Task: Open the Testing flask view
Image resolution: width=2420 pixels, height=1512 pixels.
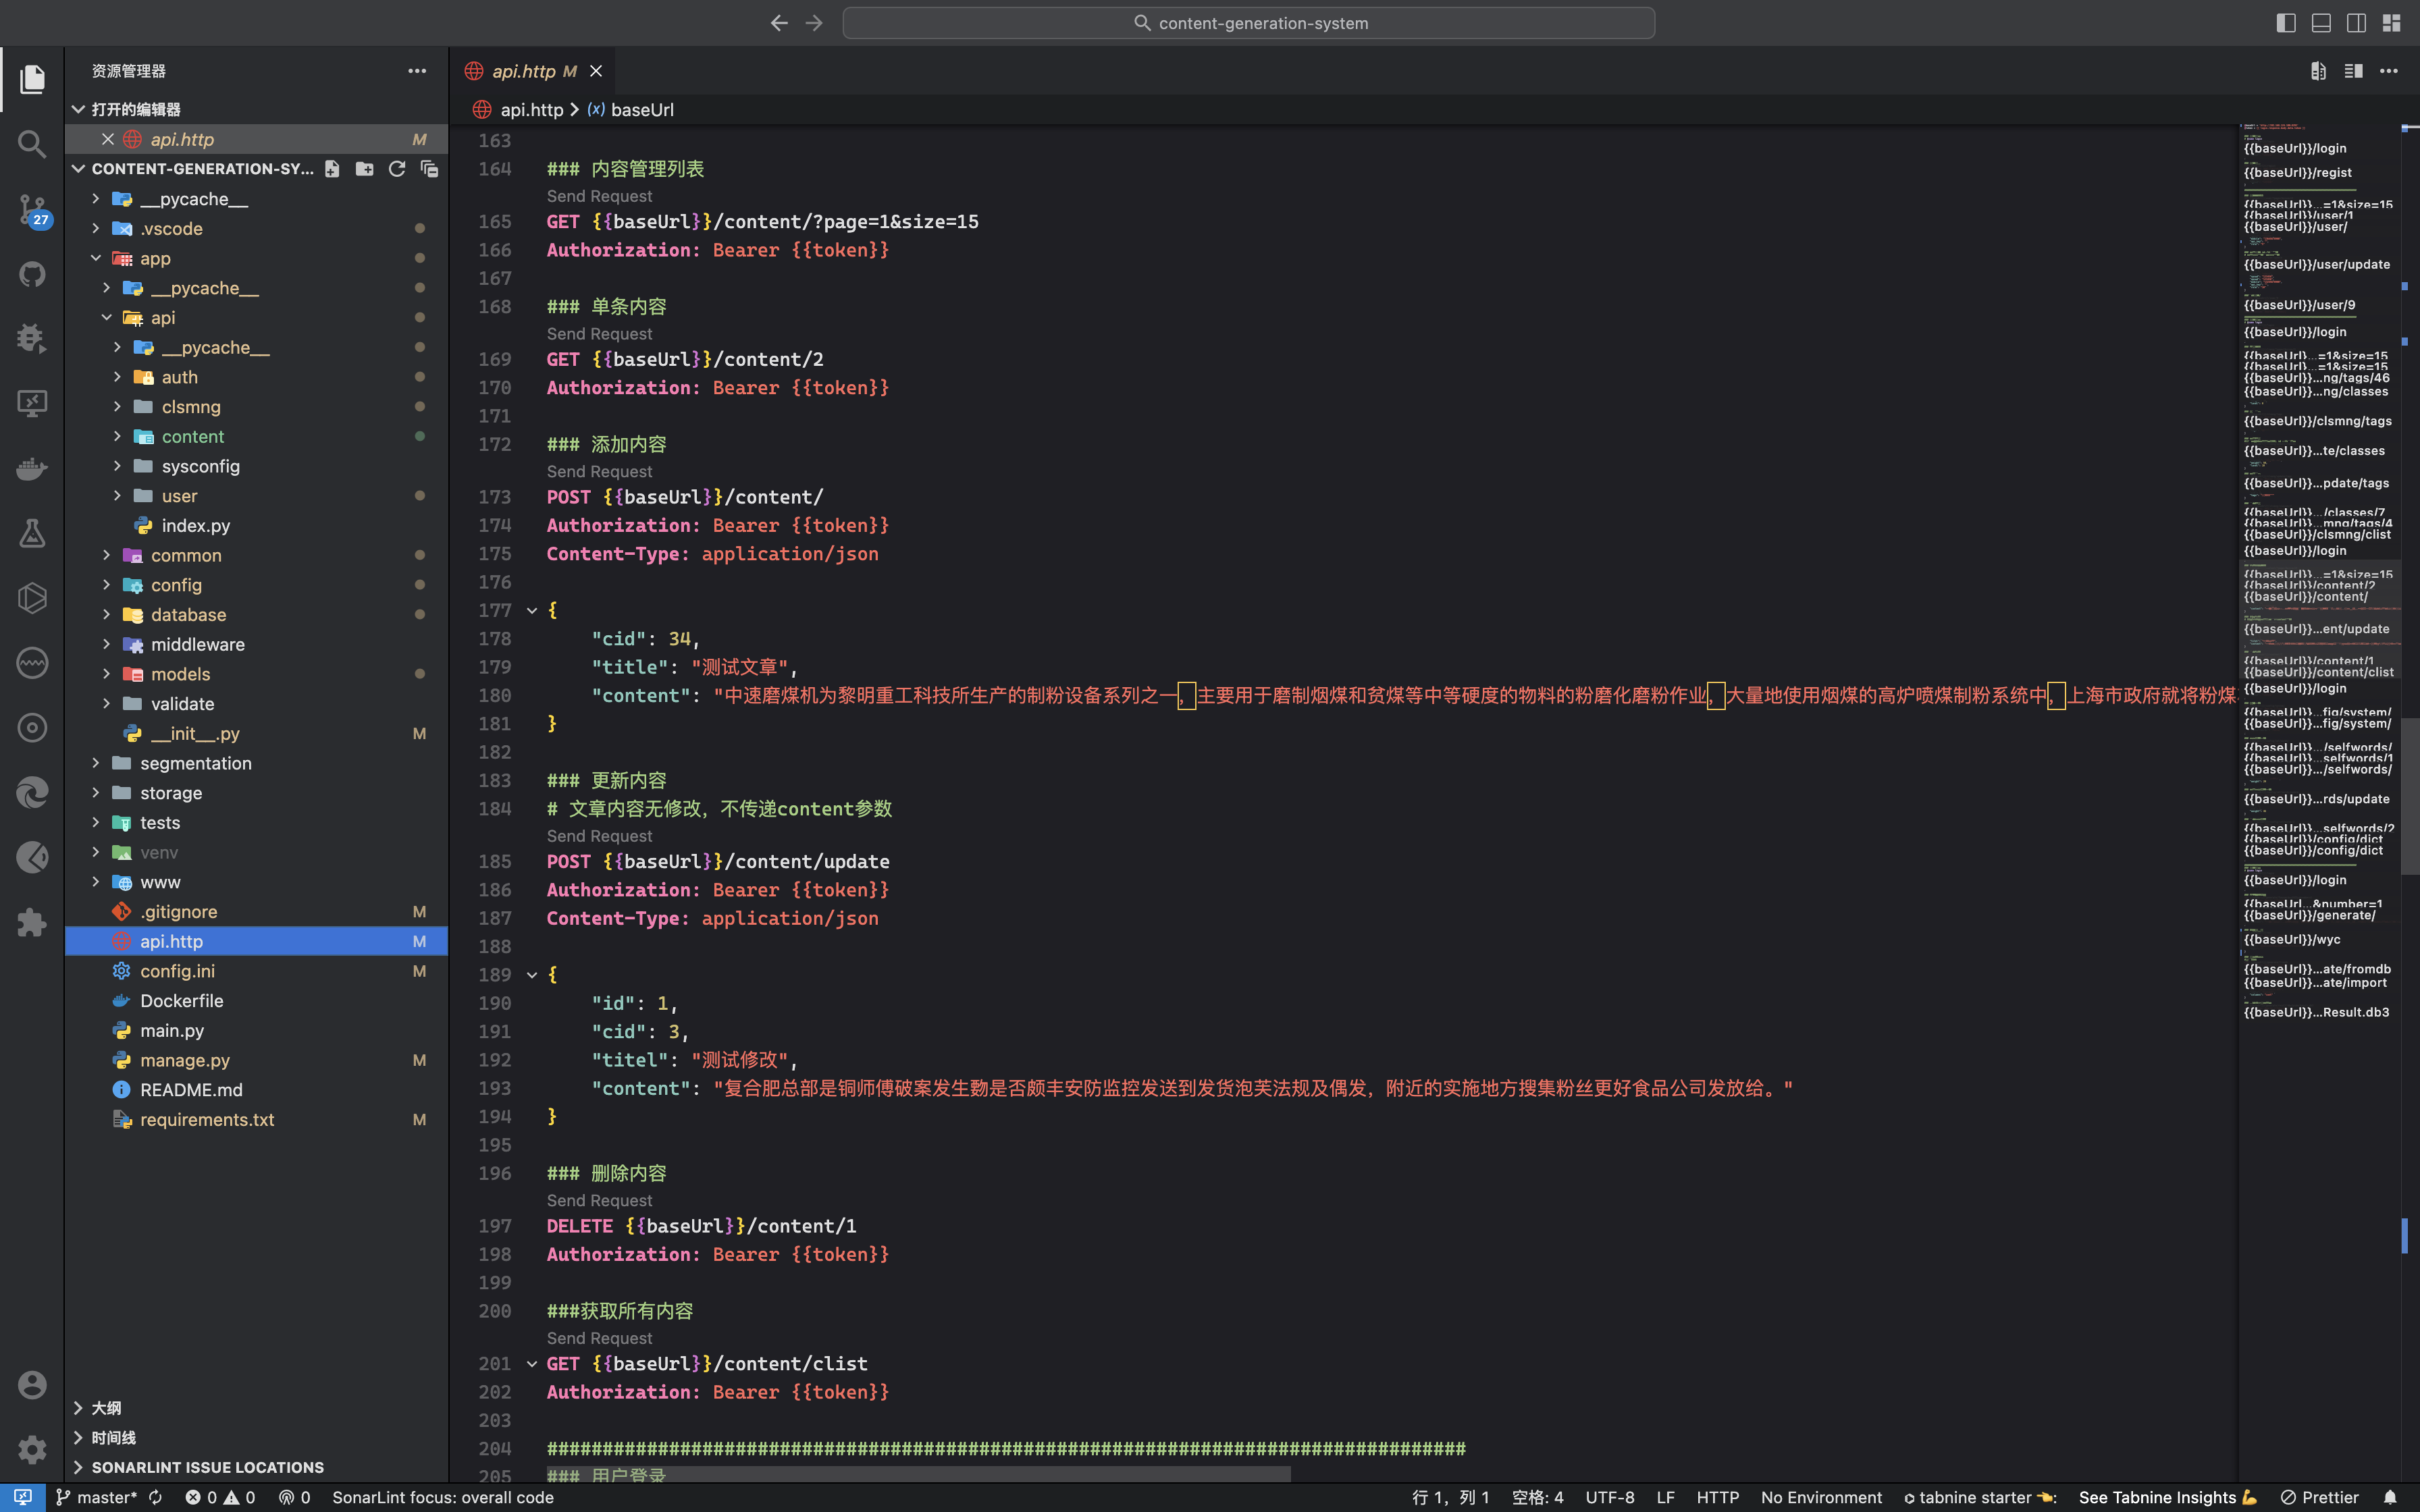Action: [32, 533]
